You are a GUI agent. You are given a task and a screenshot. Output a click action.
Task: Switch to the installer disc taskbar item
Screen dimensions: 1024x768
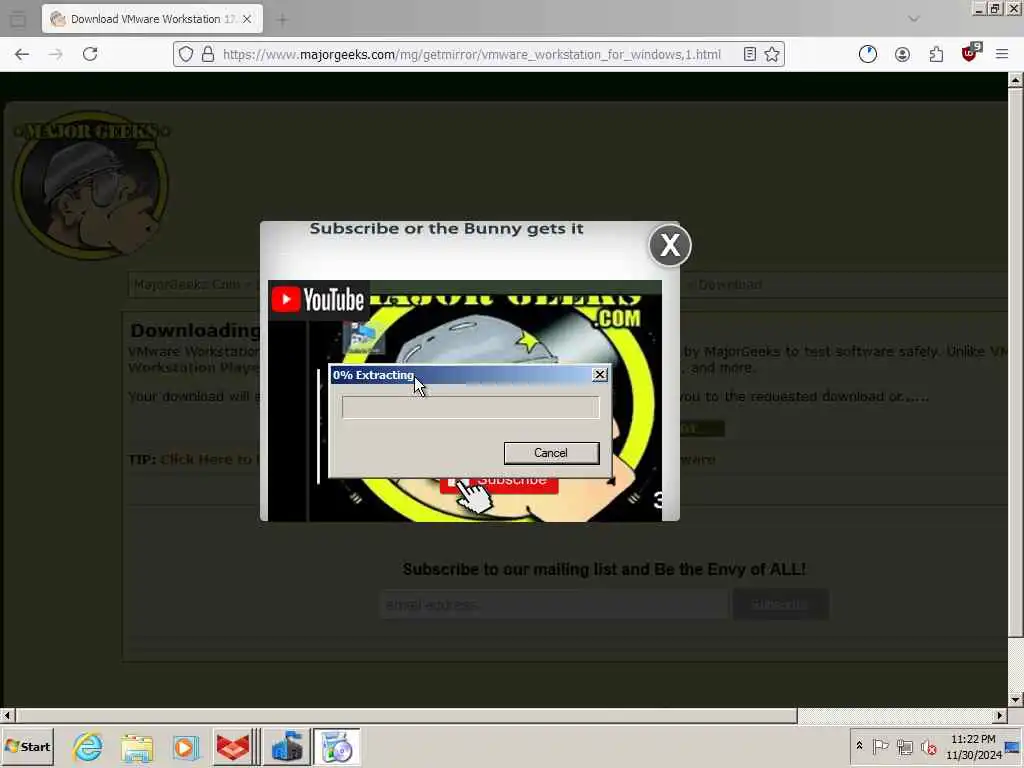pyautogui.click(x=337, y=746)
